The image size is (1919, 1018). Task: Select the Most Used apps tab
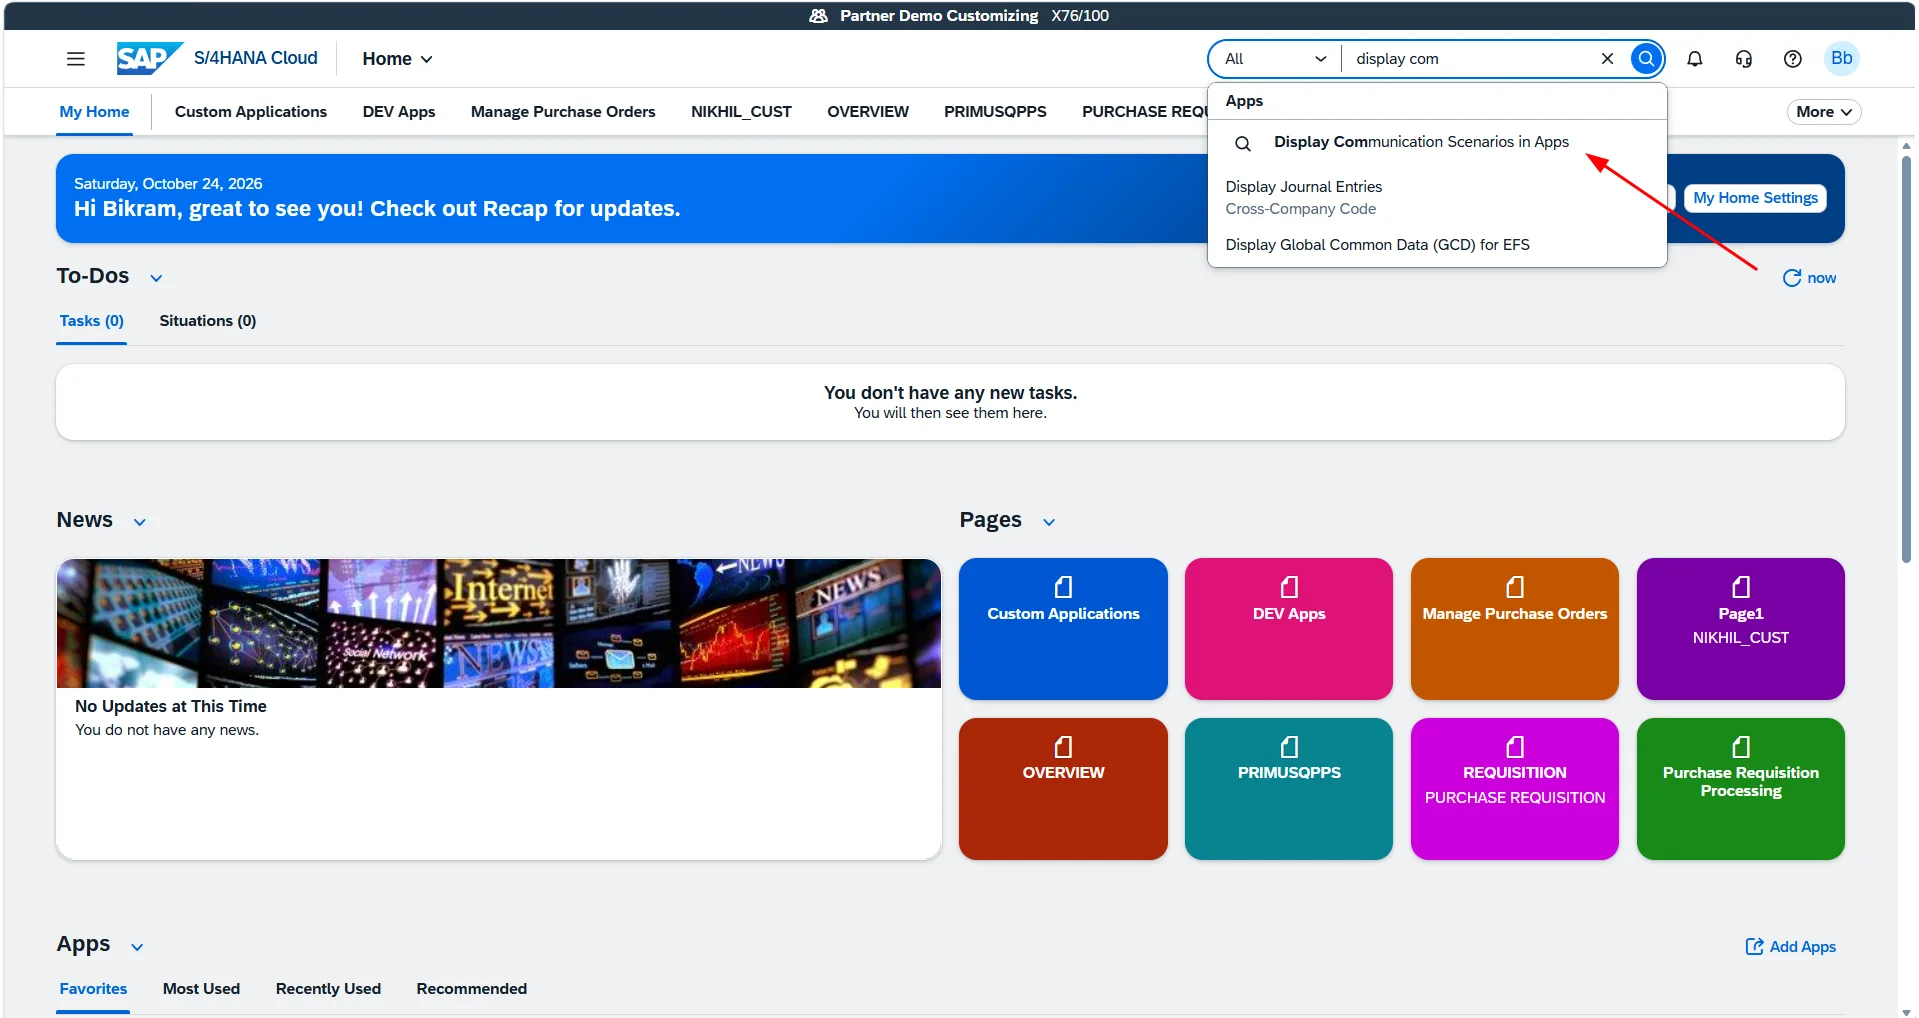tap(201, 989)
